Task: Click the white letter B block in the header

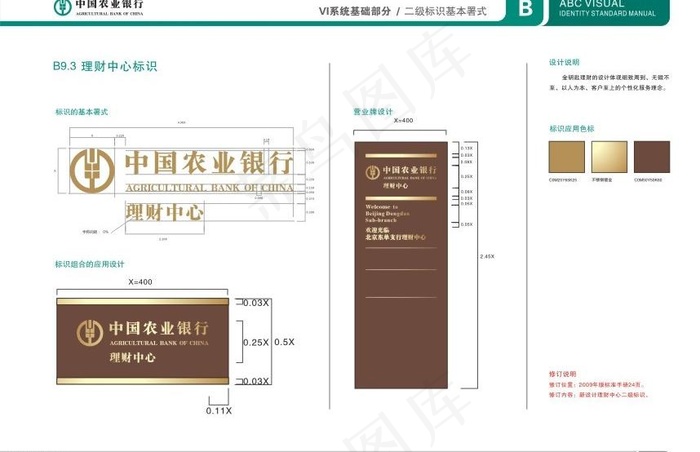Action: [525, 8]
